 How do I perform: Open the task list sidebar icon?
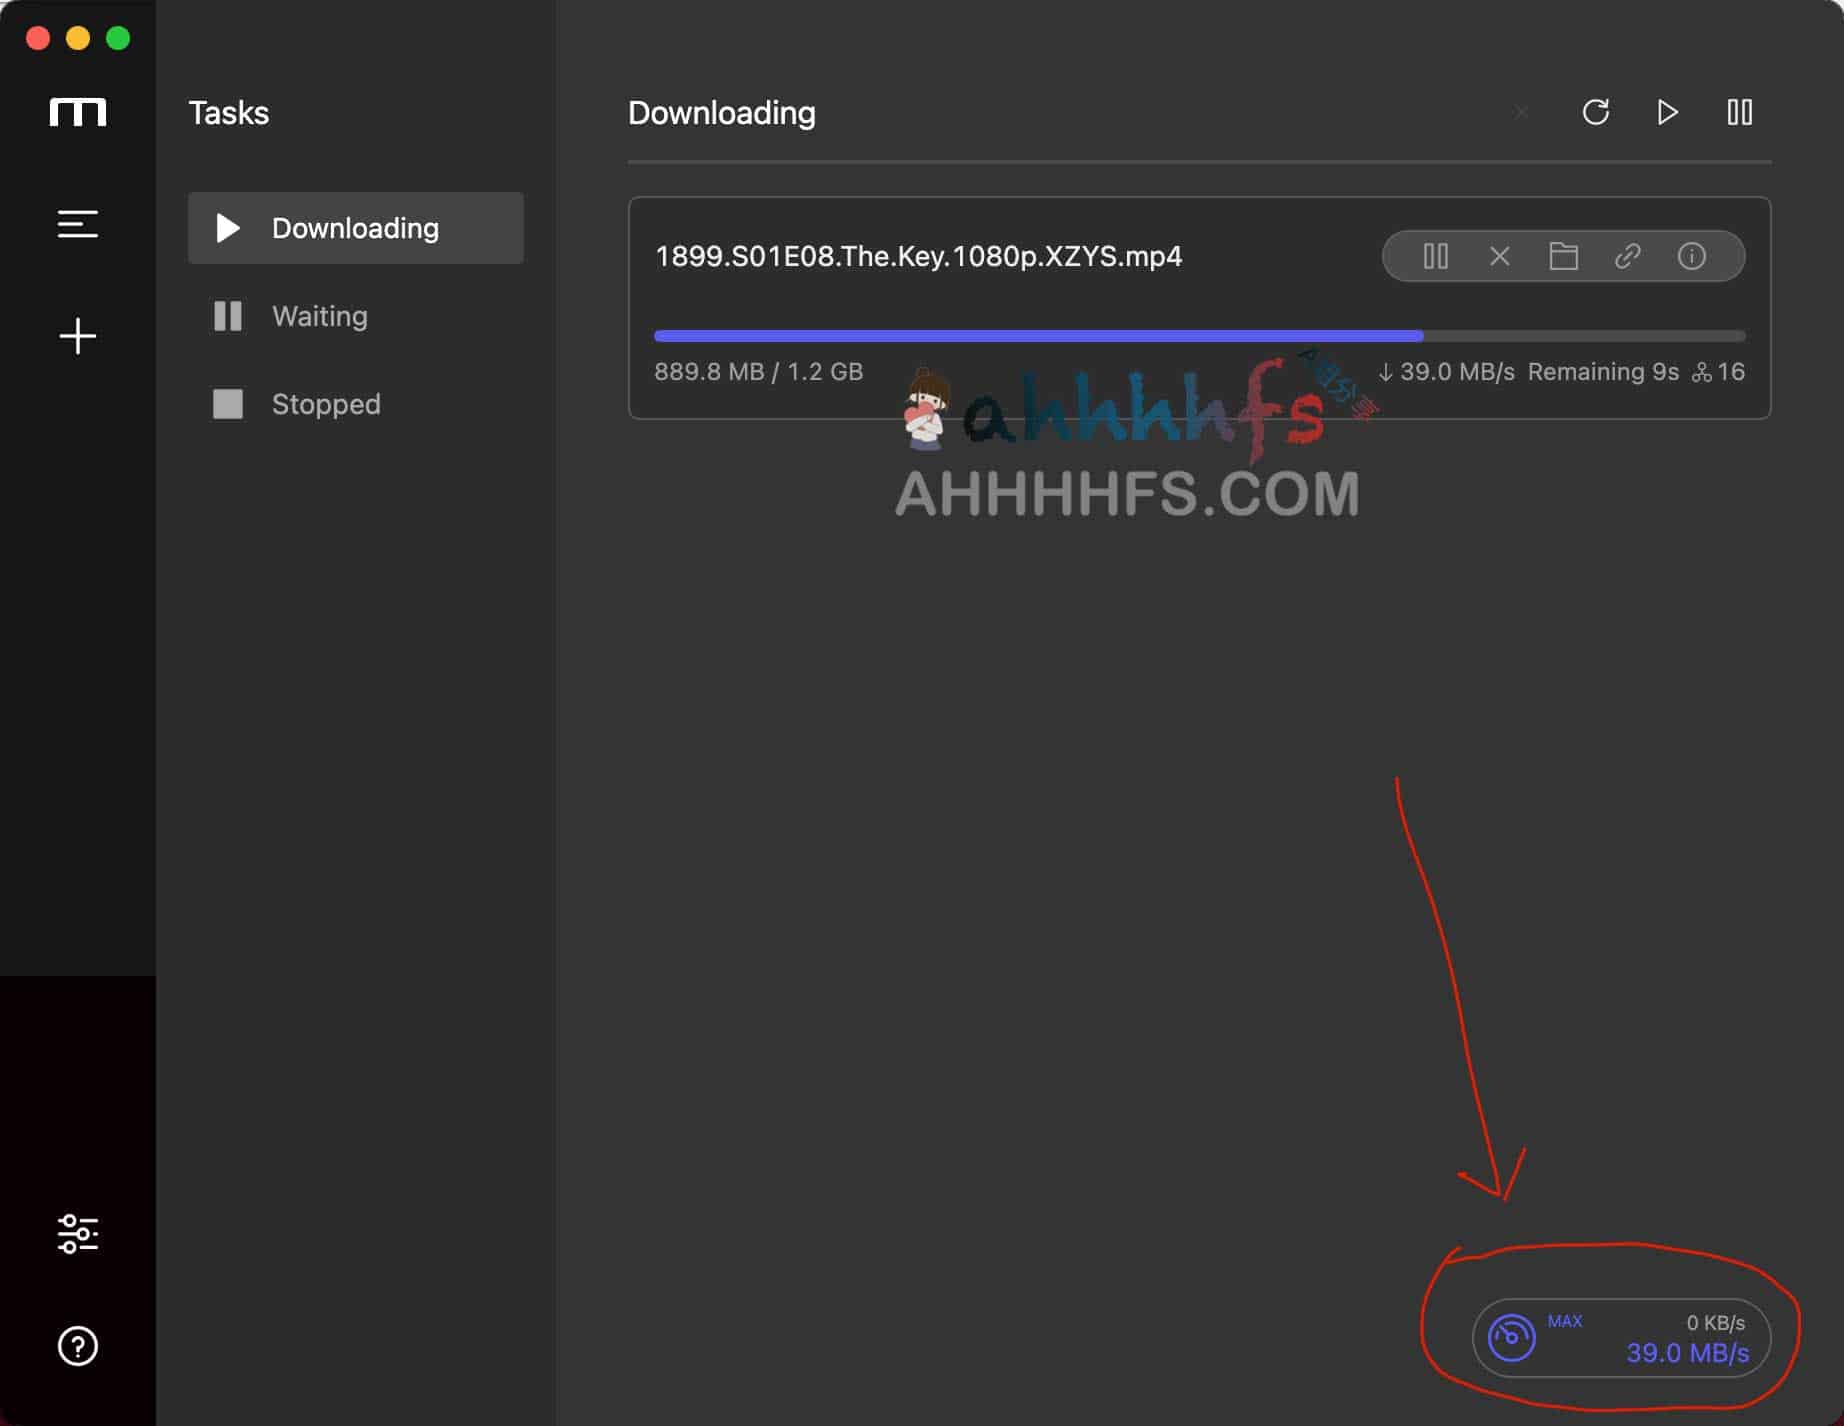pyautogui.click(x=77, y=224)
